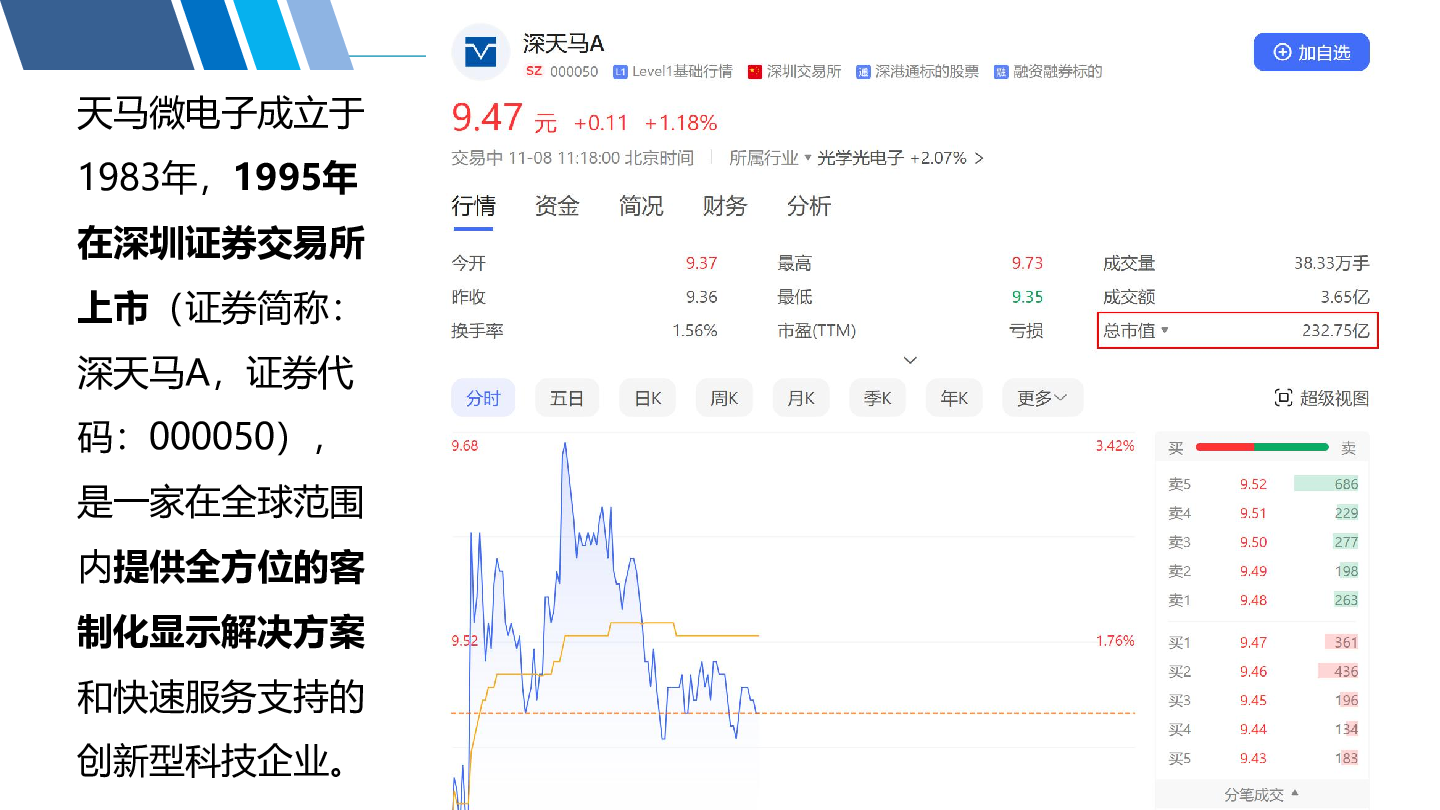Click the 深天马A company logo icon
Screen dimensions: 1440x810
pyautogui.click(x=481, y=52)
